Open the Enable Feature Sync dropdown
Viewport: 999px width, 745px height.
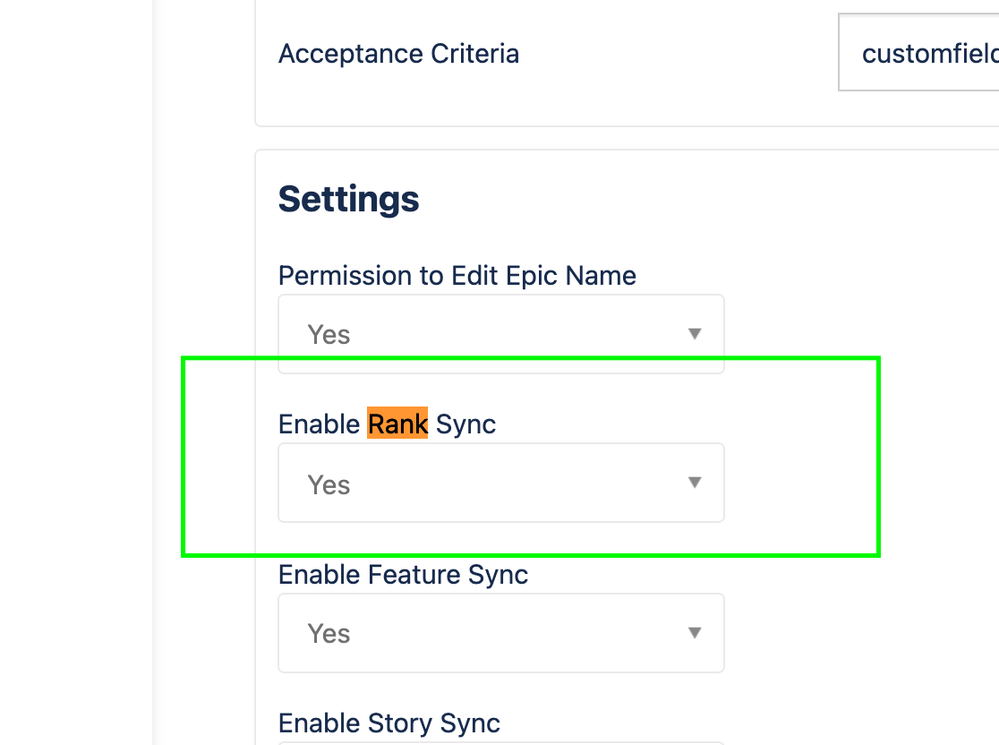point(500,633)
